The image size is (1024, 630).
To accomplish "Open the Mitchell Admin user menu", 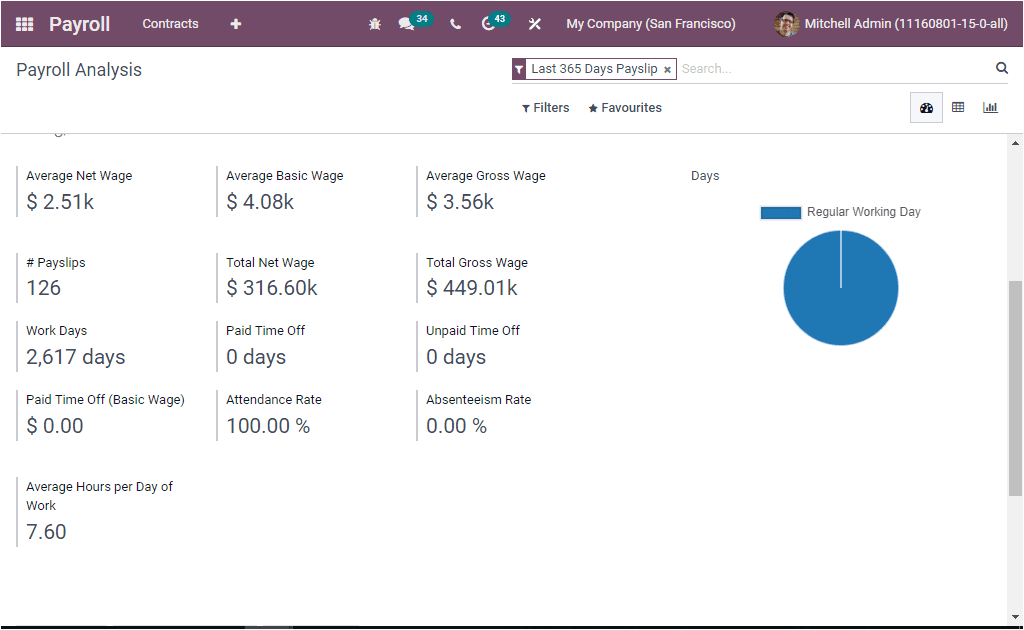I will [890, 23].
